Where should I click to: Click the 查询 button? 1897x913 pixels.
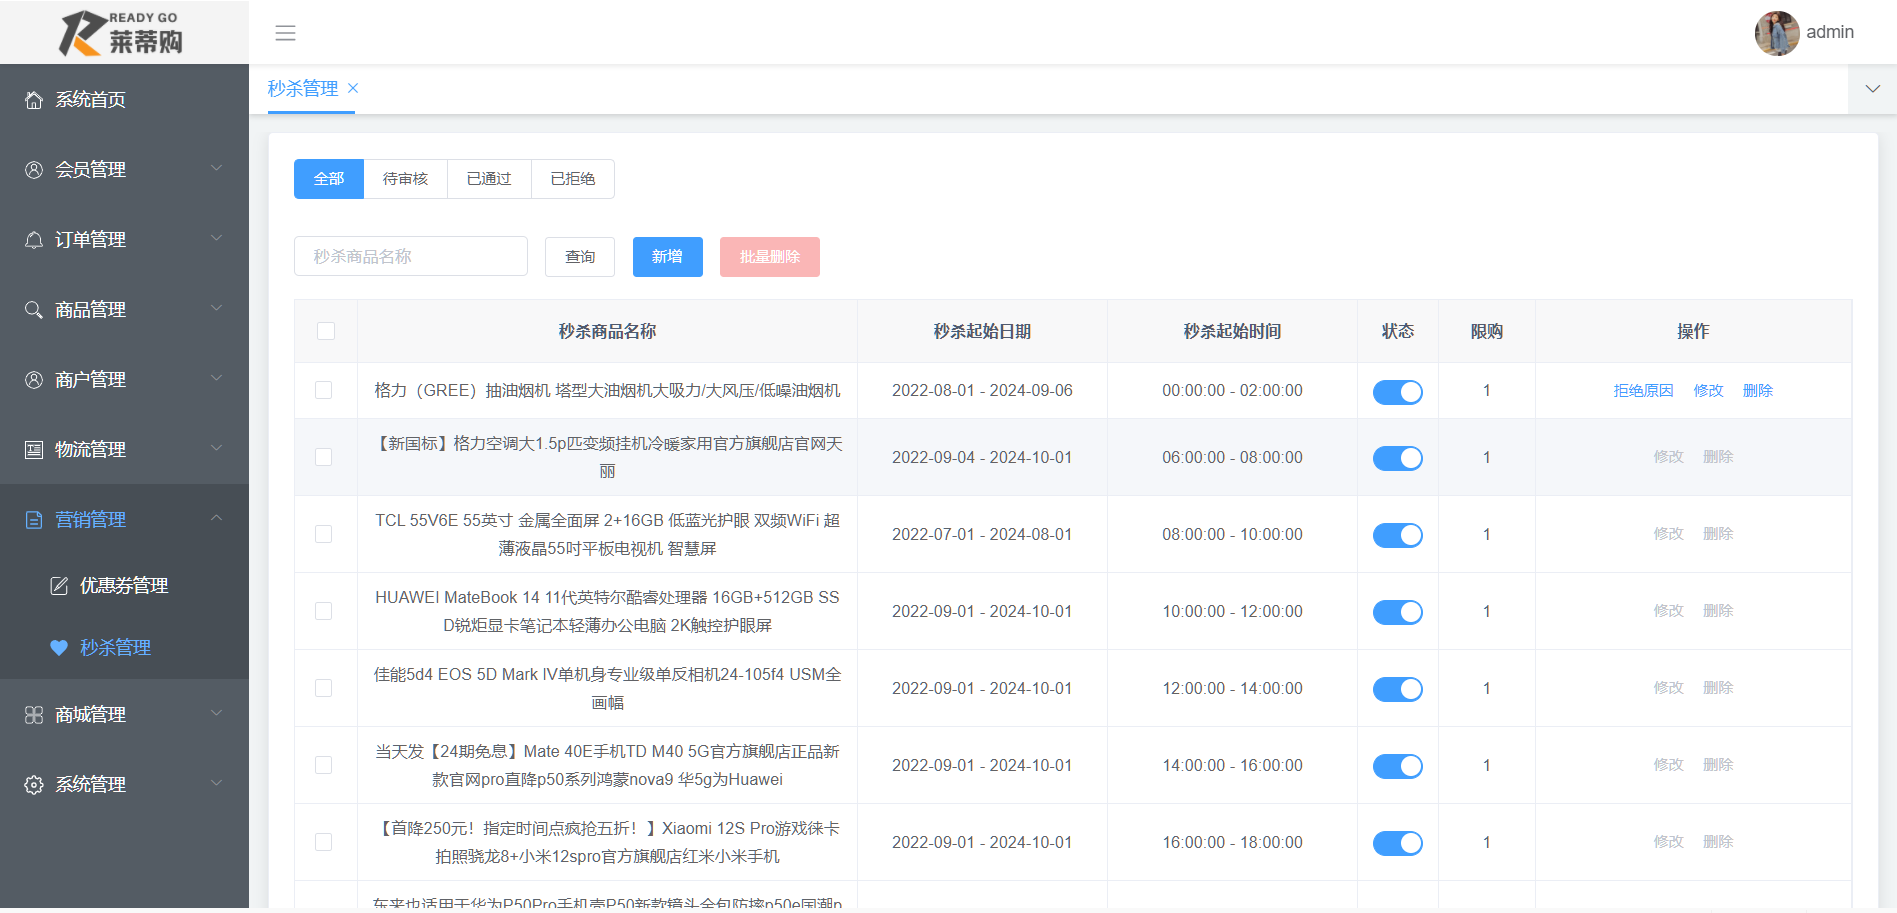580,257
